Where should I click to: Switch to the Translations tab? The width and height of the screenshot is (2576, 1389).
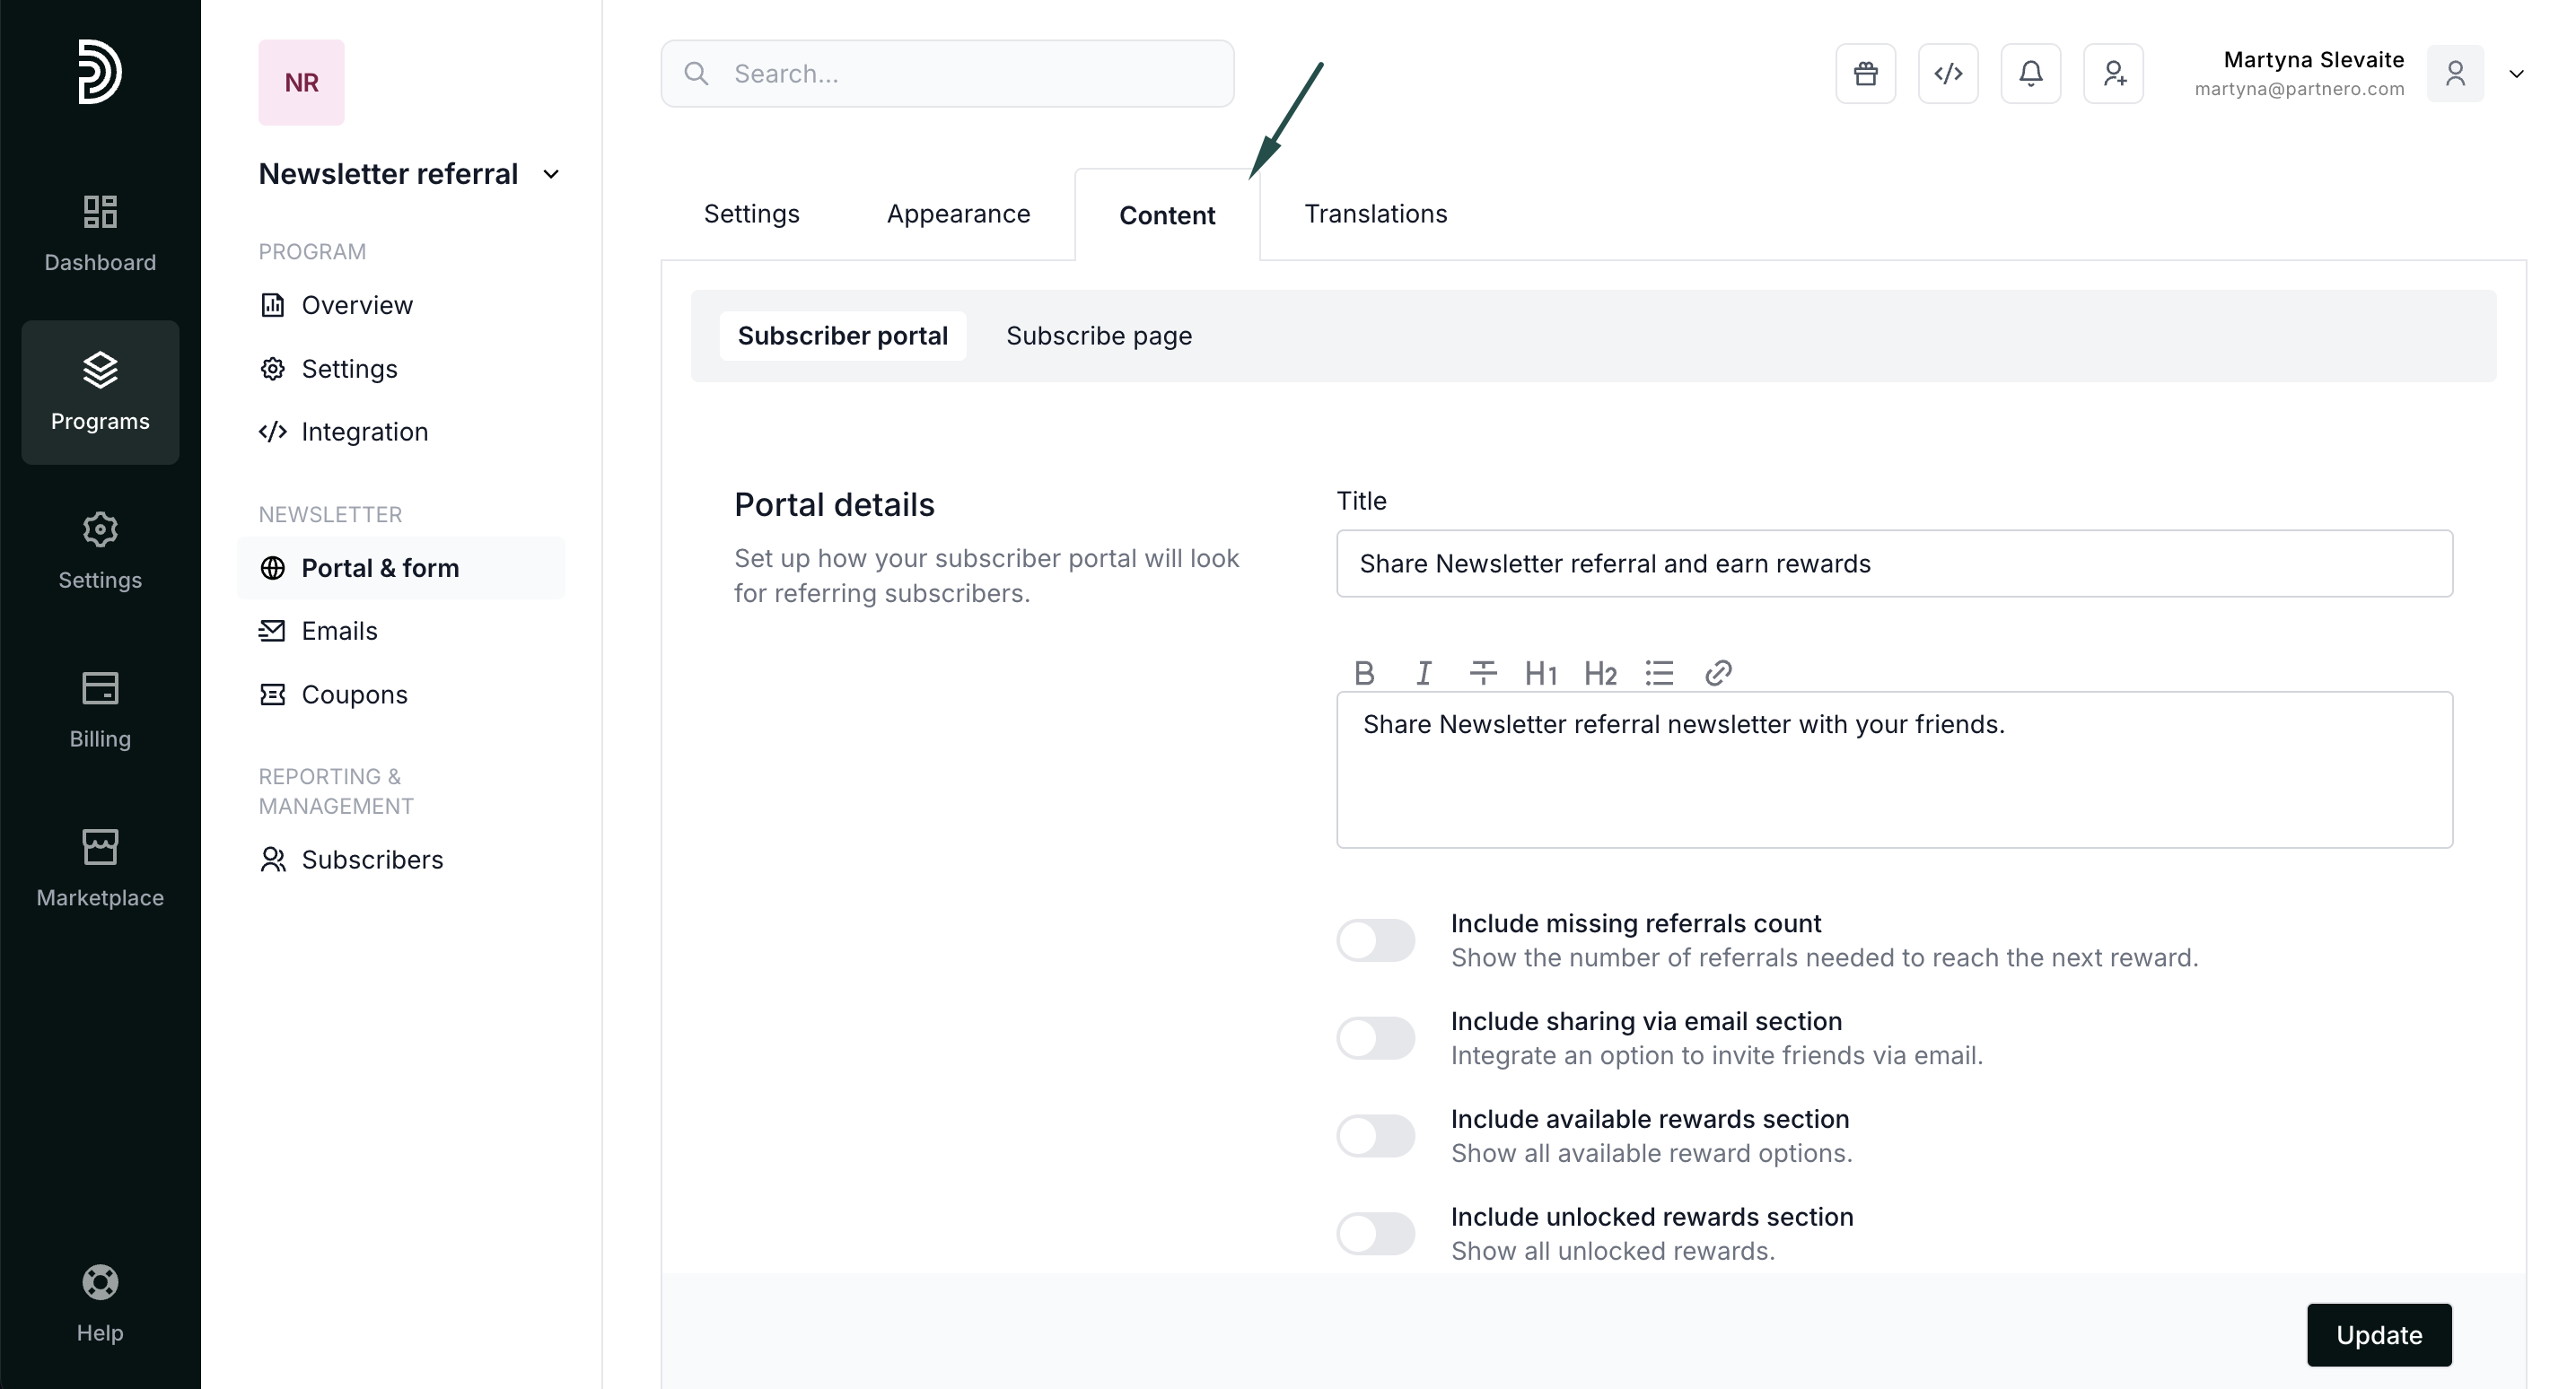click(1375, 214)
